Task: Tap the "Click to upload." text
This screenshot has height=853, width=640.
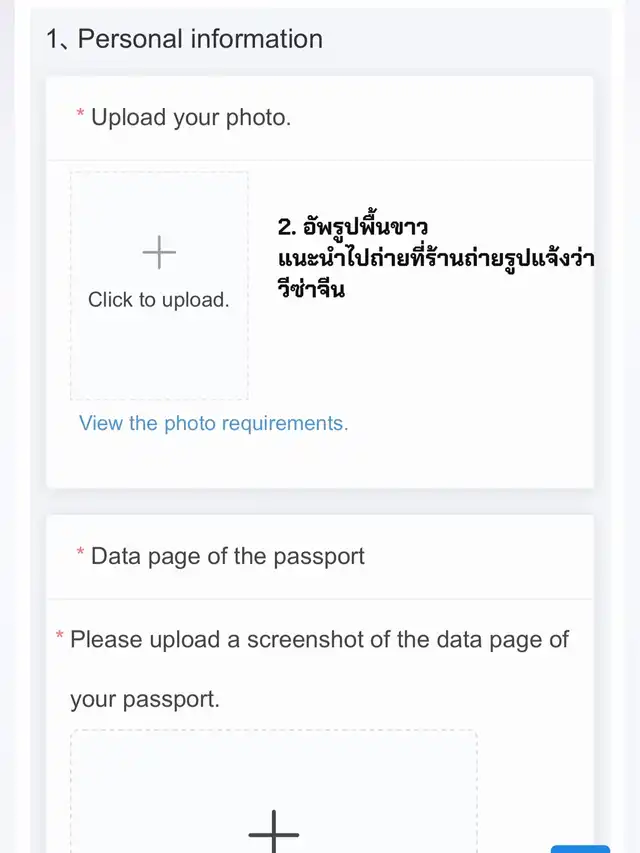Action: point(158,300)
